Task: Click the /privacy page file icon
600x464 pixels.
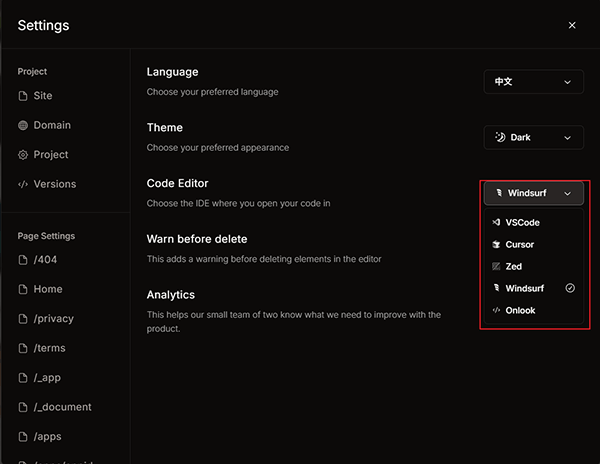Action: click(23, 319)
